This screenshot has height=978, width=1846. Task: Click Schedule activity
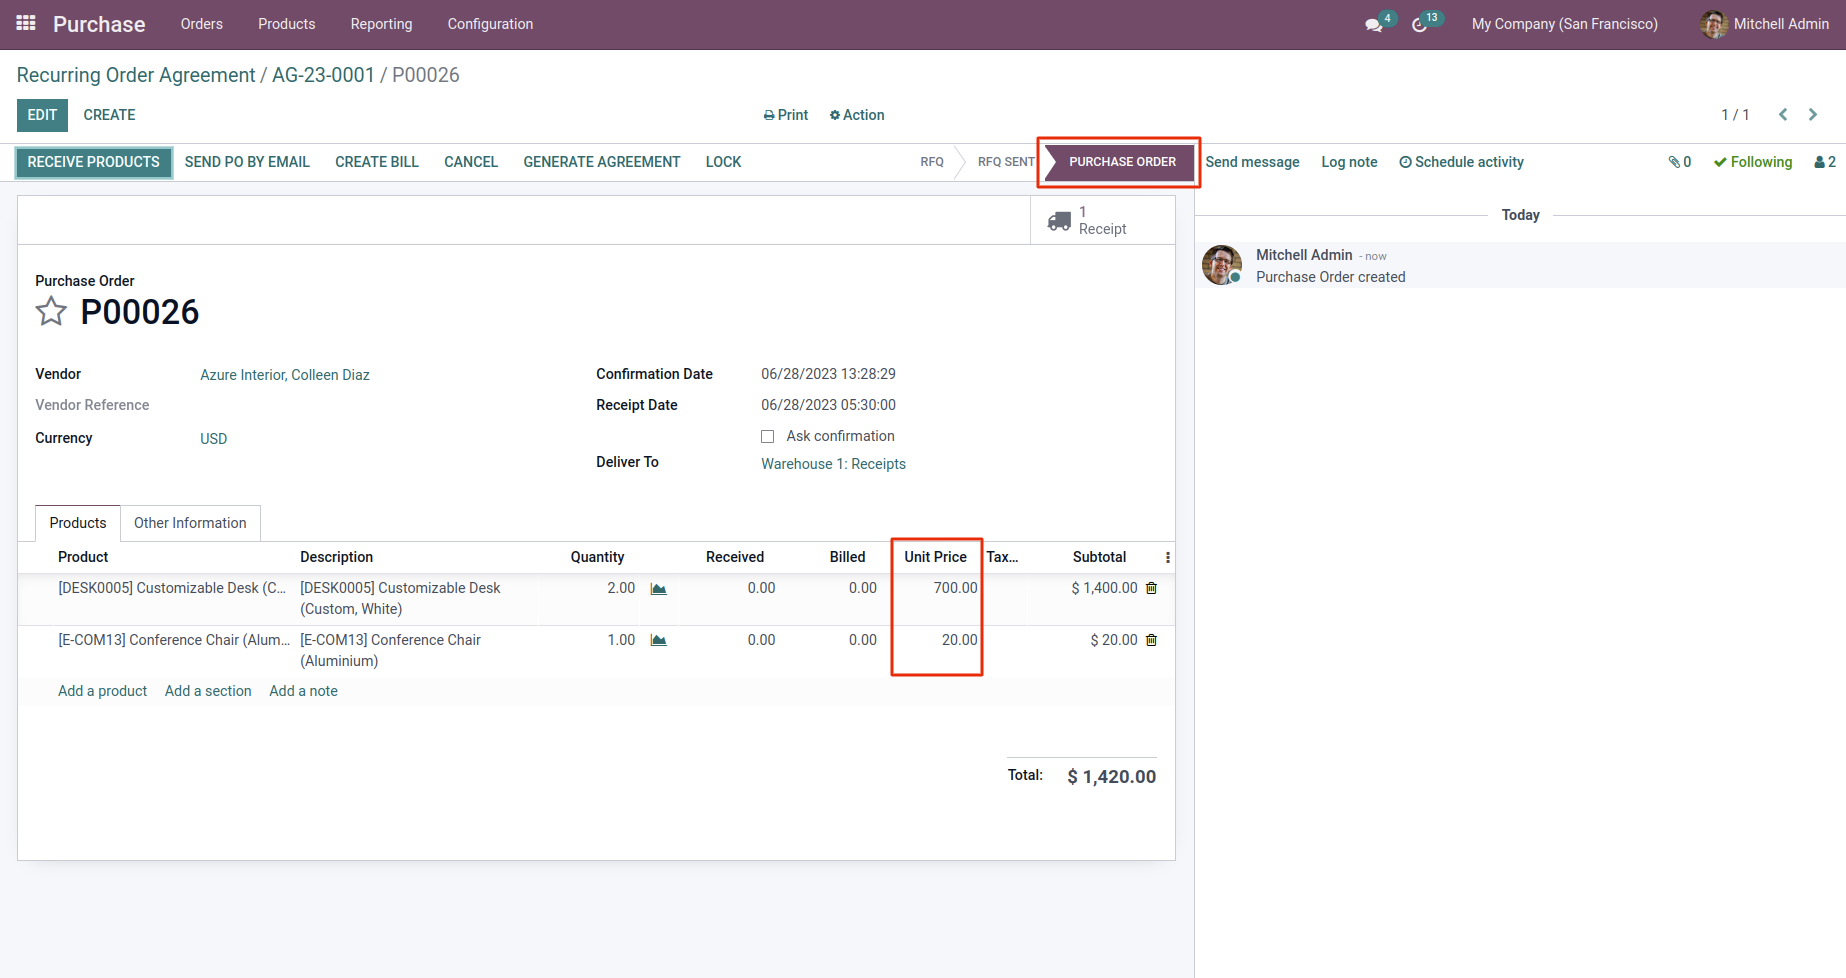click(1462, 162)
